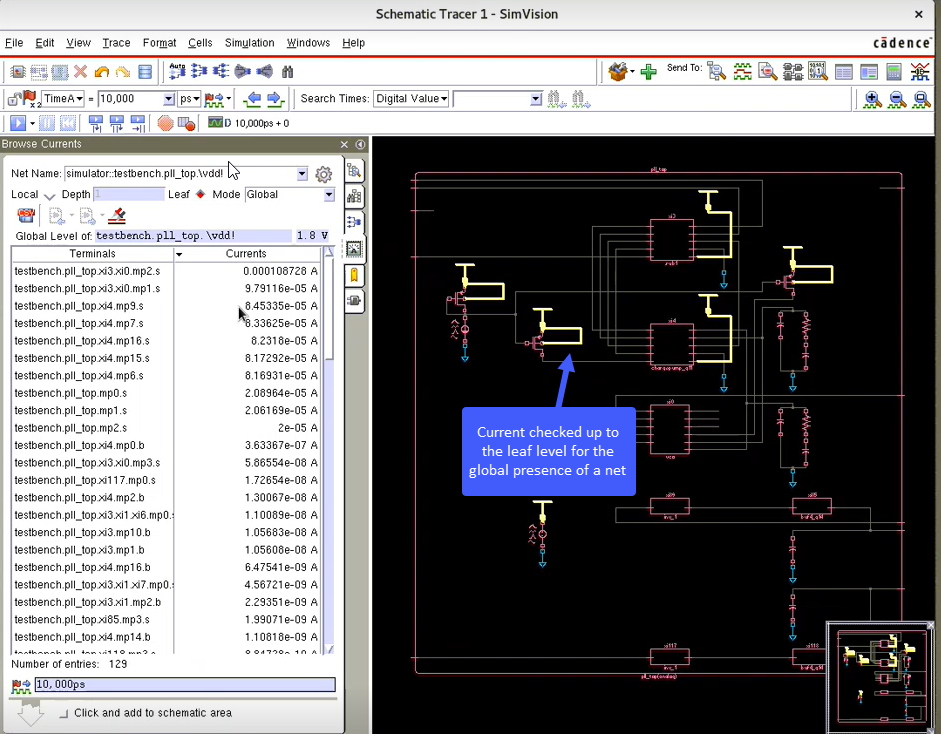This screenshot has height=734, width=941.
Task: Click the gear settings icon beside Net Name
Action: [323, 174]
